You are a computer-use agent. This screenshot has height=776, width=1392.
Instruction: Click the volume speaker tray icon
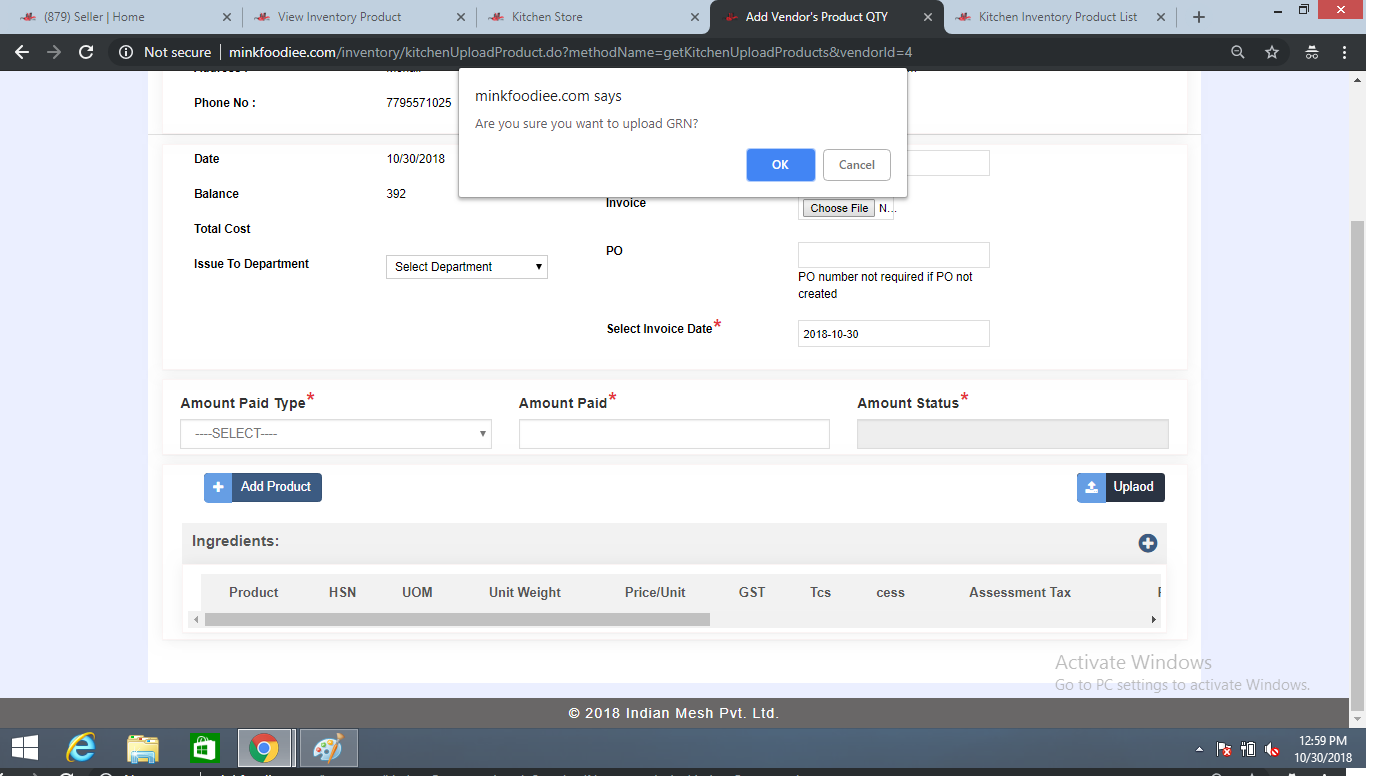1272,749
